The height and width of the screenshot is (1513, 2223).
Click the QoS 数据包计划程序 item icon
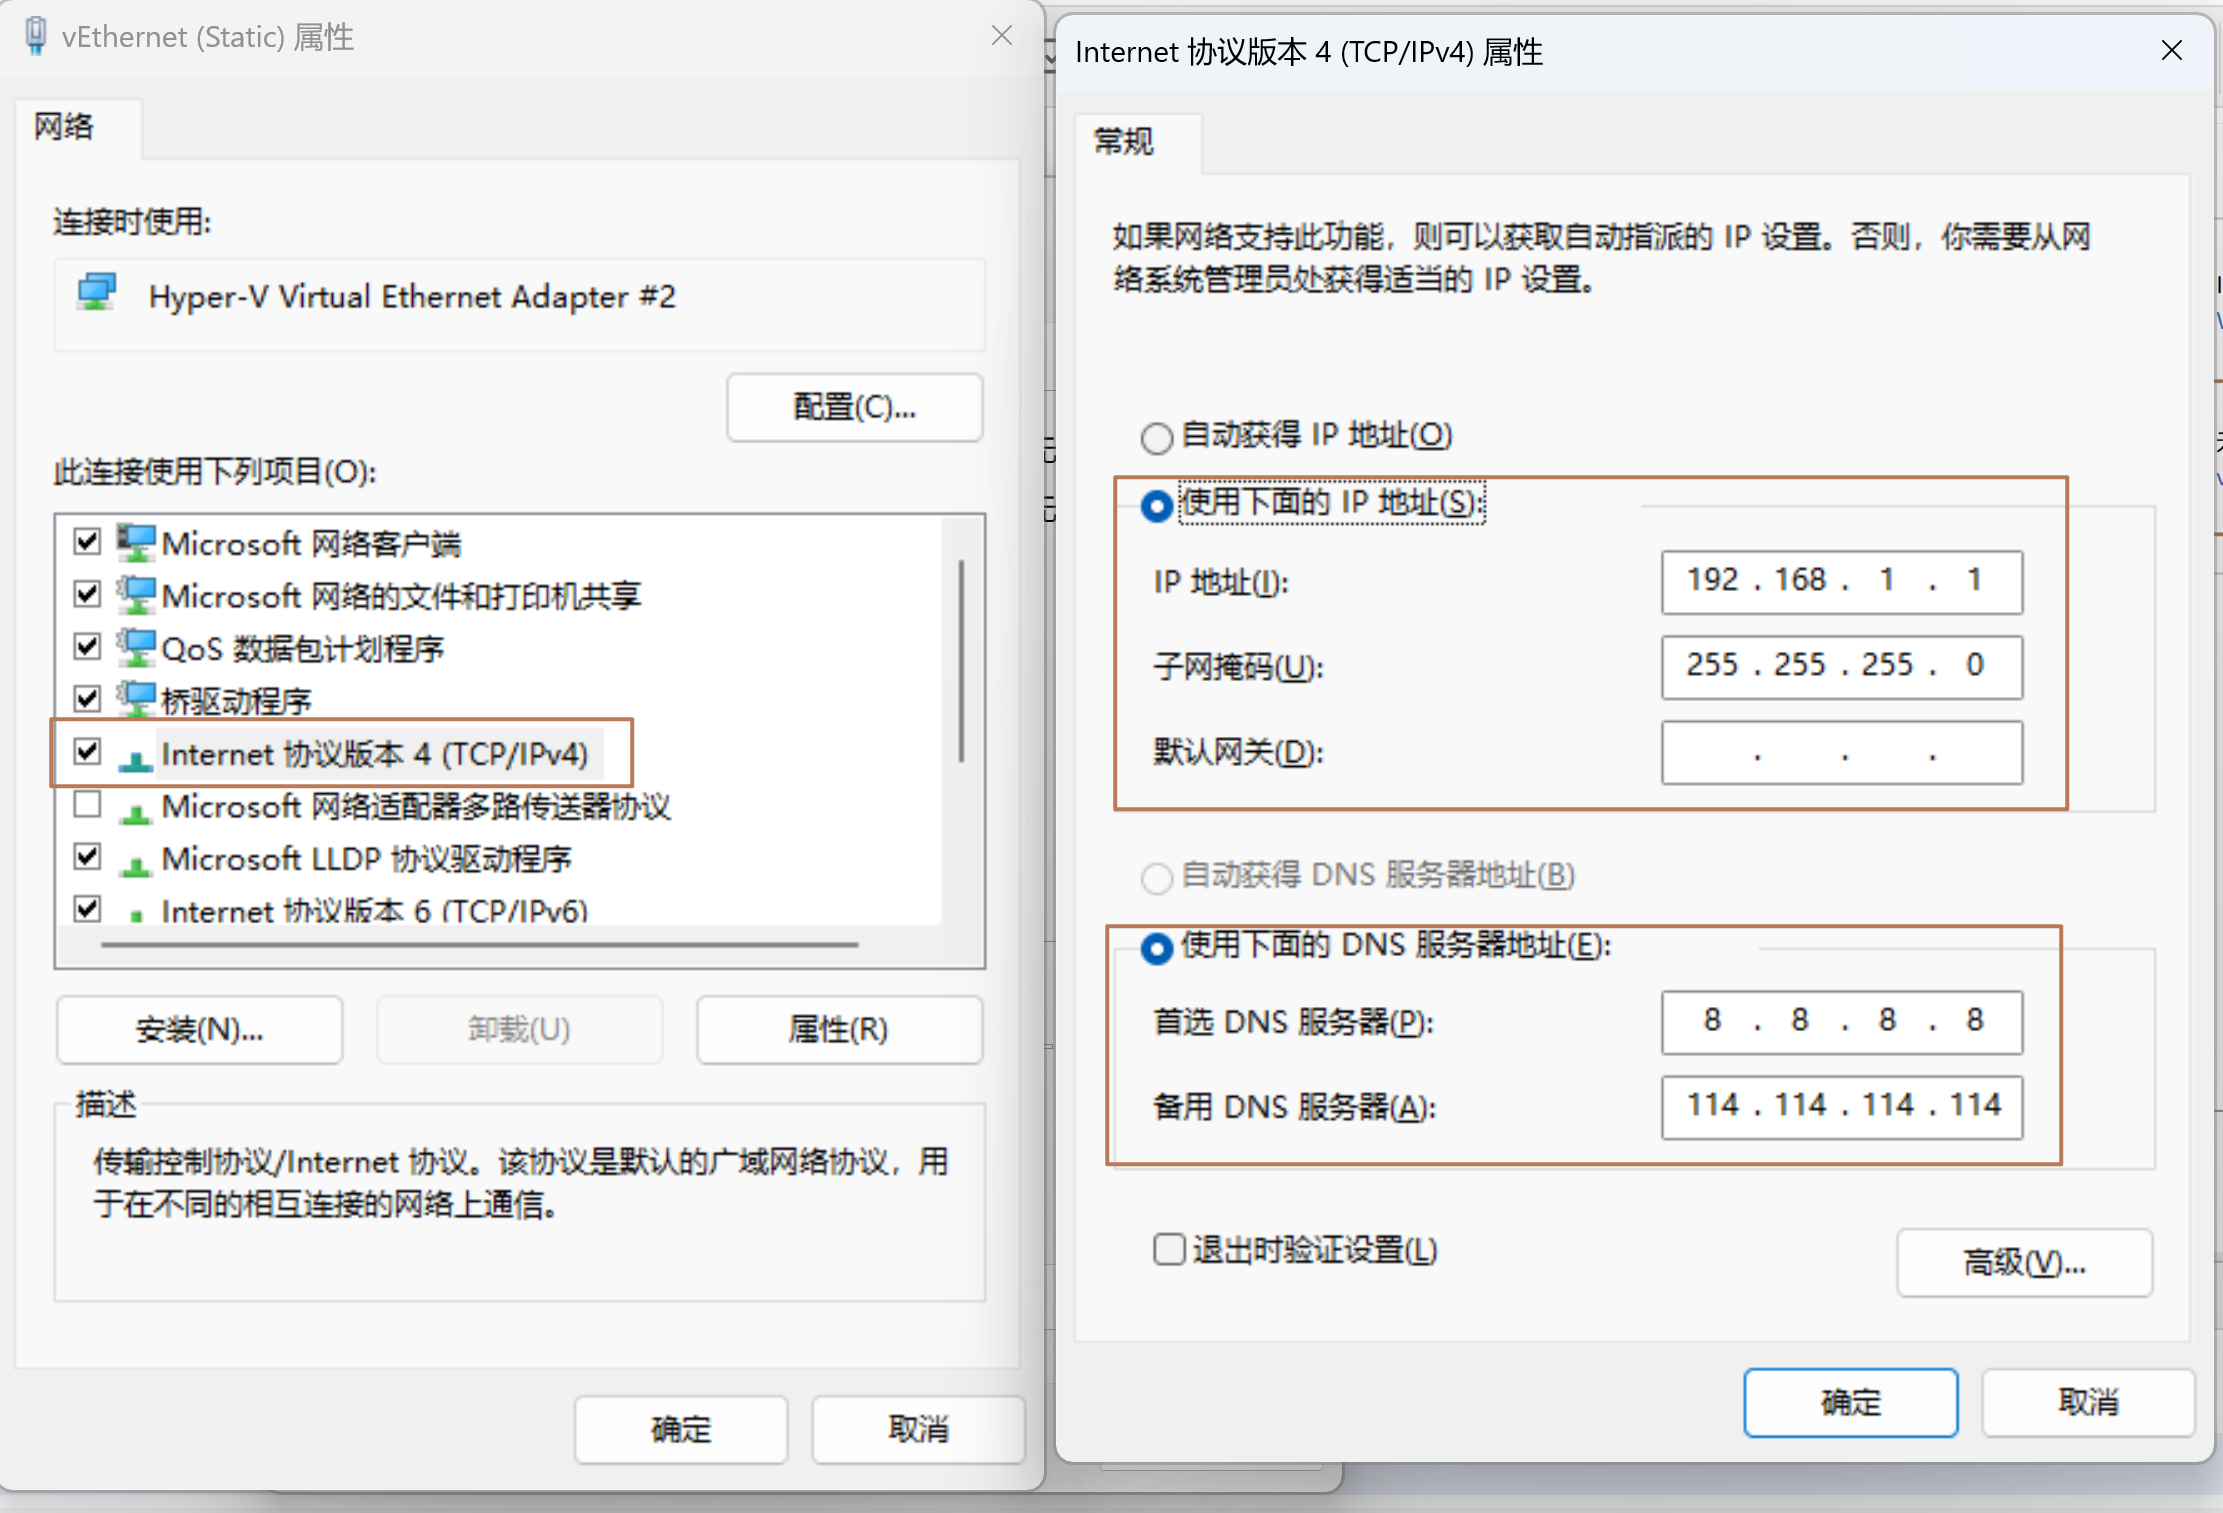click(x=136, y=648)
